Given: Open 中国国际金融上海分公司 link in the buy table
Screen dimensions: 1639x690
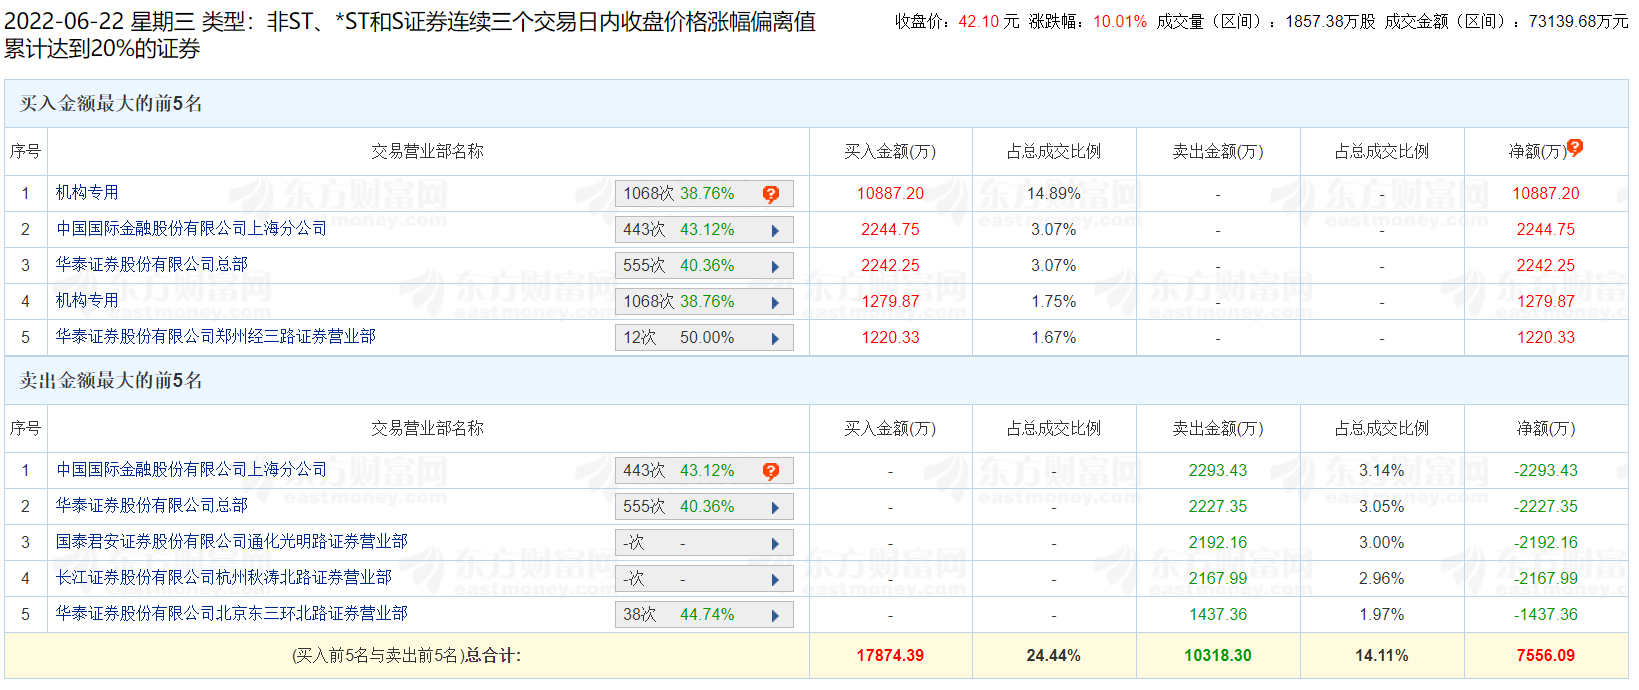Looking at the screenshot, I should click(191, 229).
